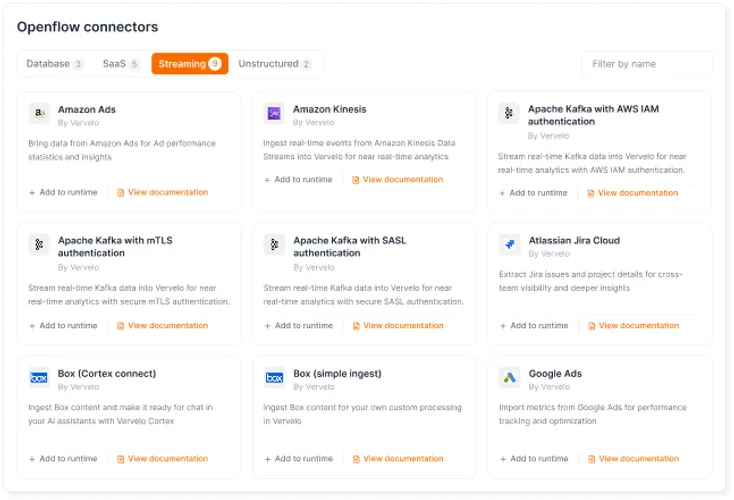The image size is (734, 500).
Task: Click plus icon in Kafka AWS IAM card
Action: (502, 193)
